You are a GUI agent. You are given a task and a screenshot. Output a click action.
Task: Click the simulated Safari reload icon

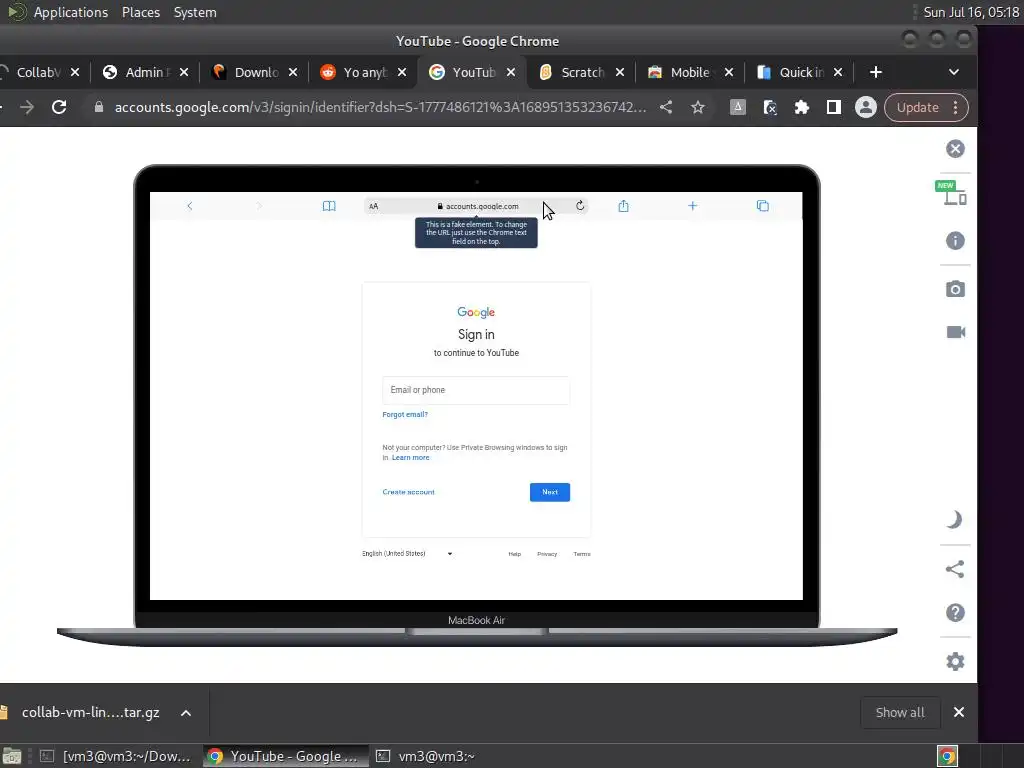click(x=580, y=206)
